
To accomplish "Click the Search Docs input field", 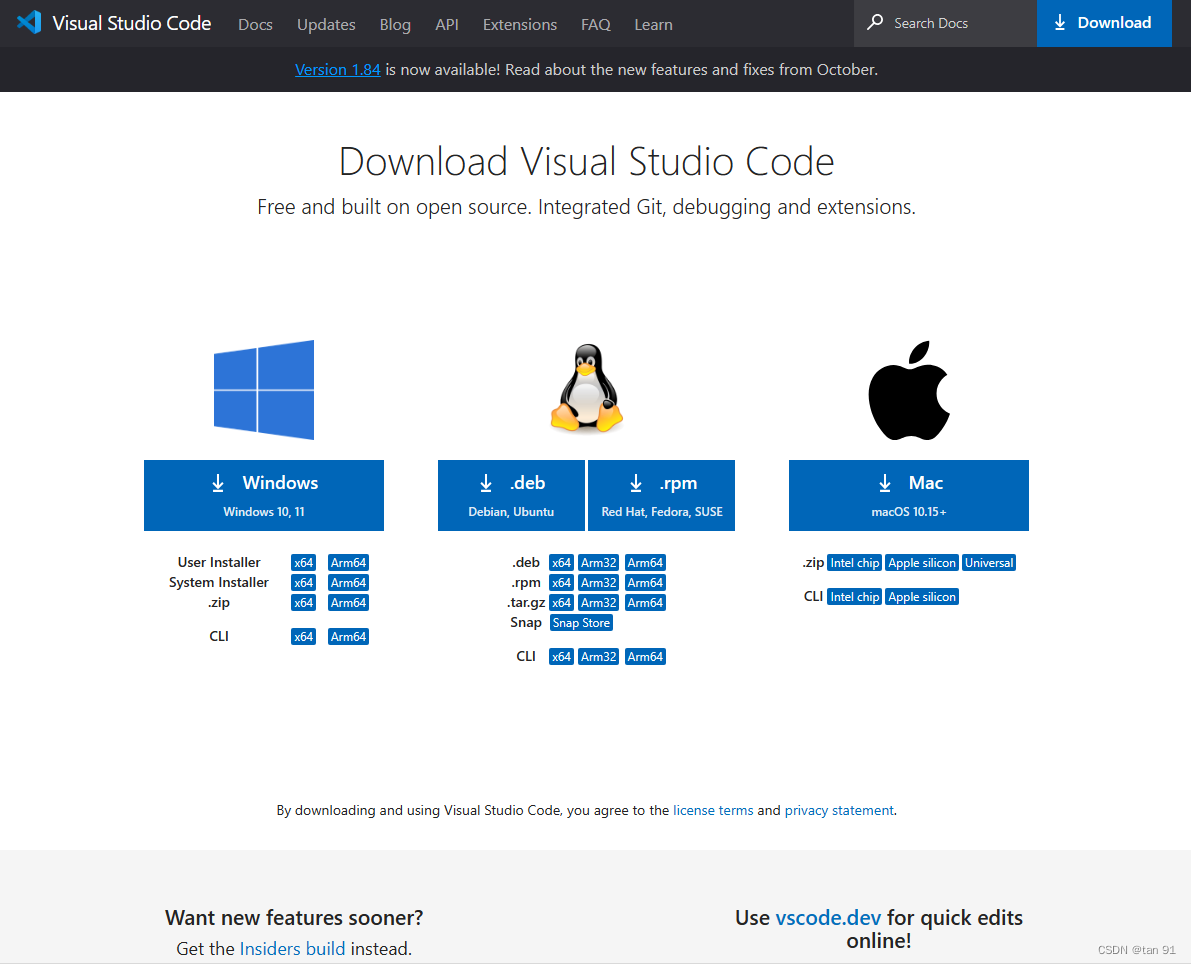I will pyautogui.click(x=945, y=23).
